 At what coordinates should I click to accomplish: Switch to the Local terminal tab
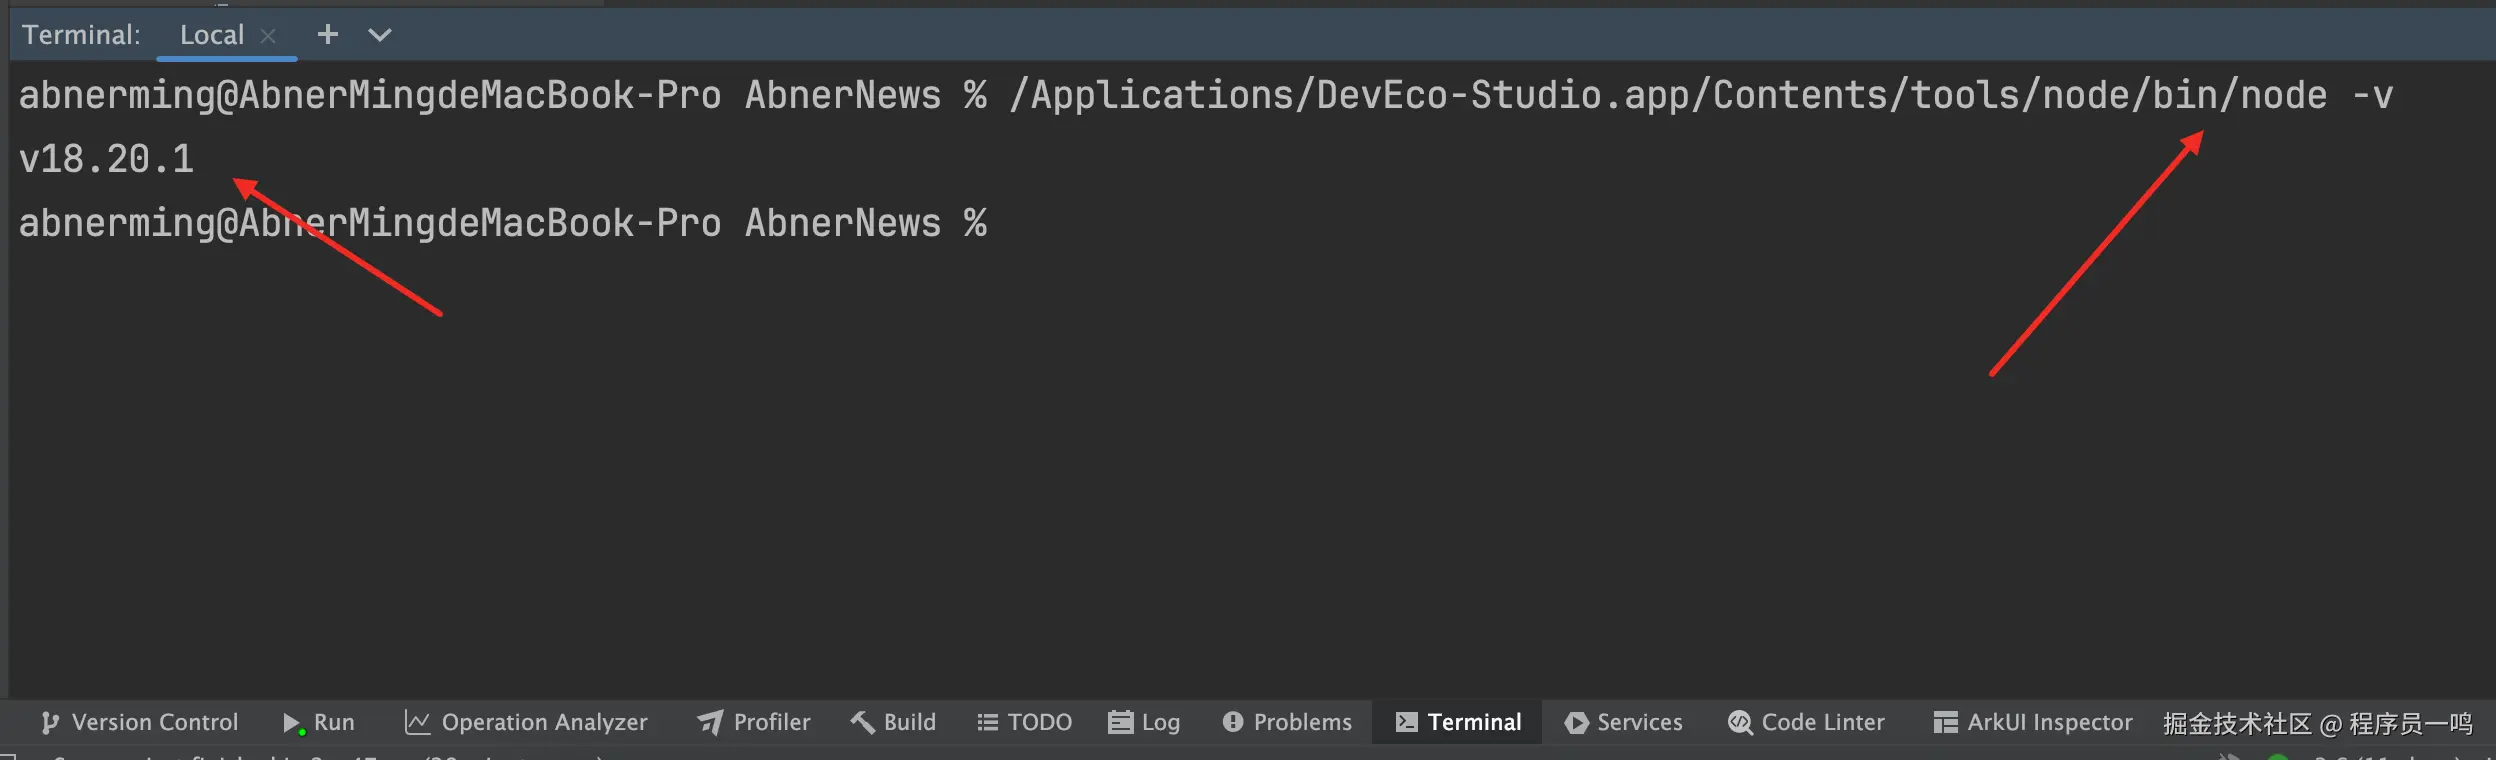(212, 35)
